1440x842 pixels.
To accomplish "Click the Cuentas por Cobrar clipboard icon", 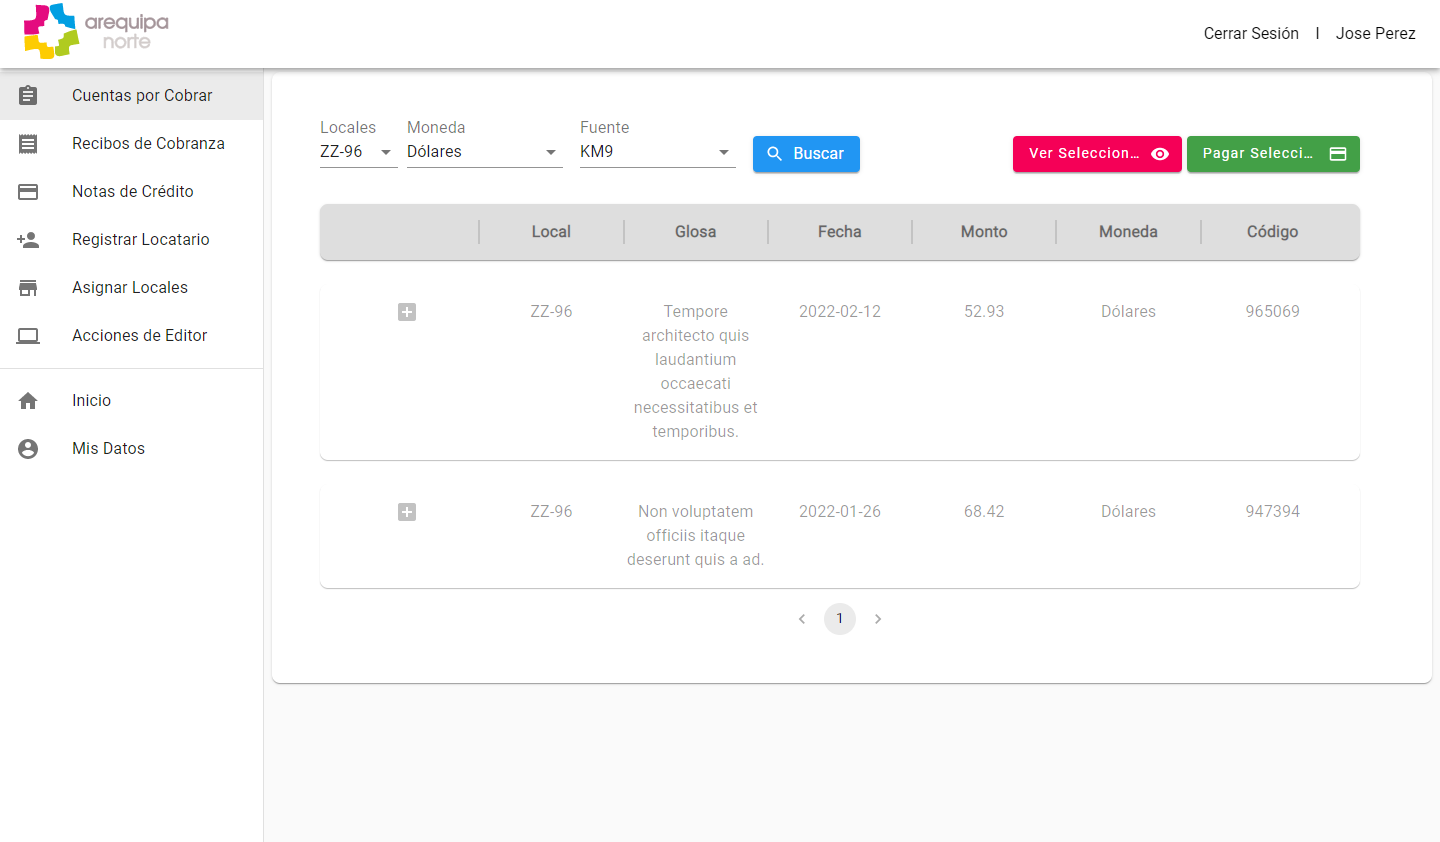I will tap(28, 96).
